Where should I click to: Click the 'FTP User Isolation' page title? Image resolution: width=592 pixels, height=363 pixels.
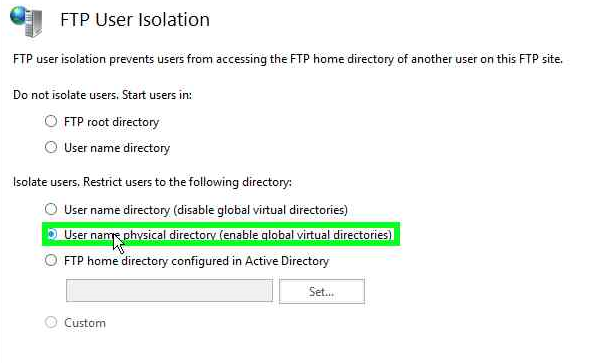pos(135,20)
